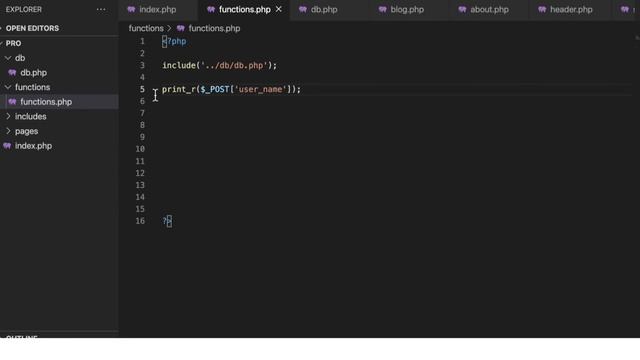The width and height of the screenshot is (640, 360).
Task: Click the '../db/db.php' string
Action: pyautogui.click(x=234, y=65)
